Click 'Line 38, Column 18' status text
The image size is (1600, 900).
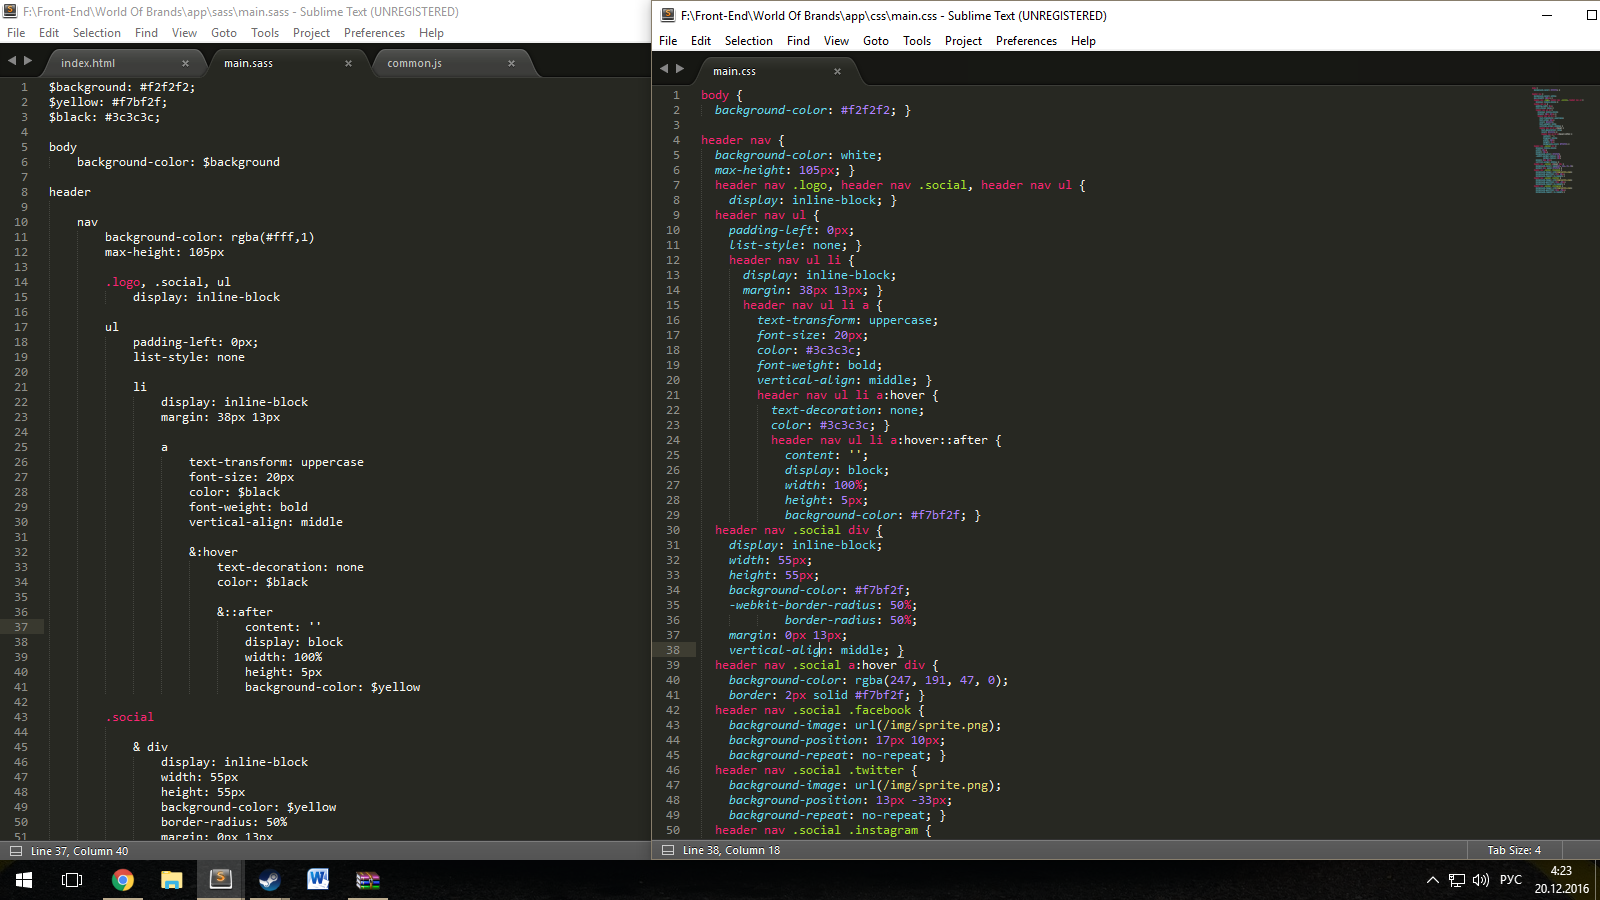click(x=731, y=850)
